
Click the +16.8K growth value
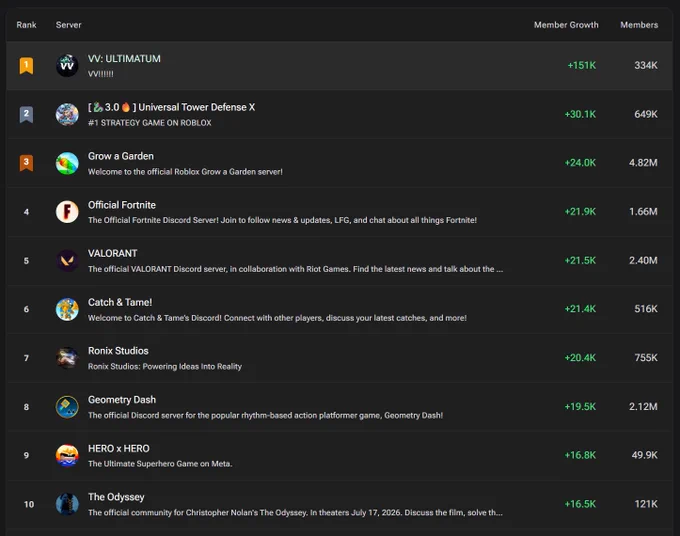[x=580, y=455]
